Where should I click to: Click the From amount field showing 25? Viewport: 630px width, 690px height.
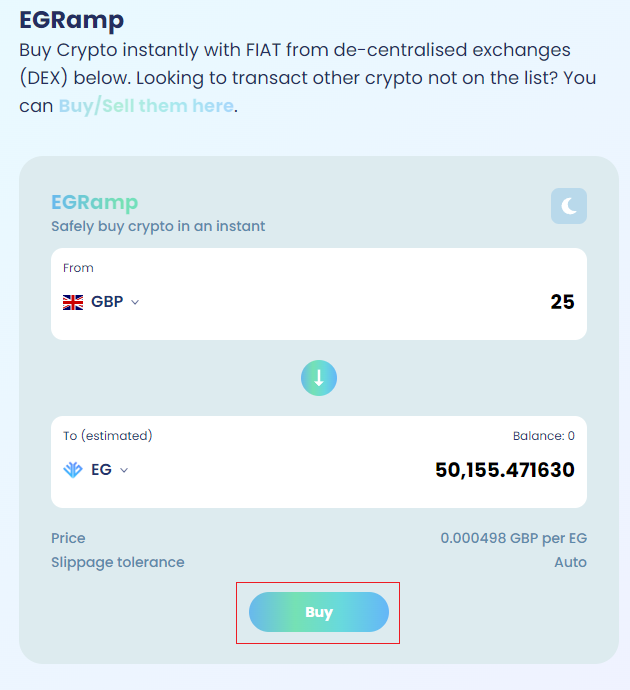tap(562, 302)
